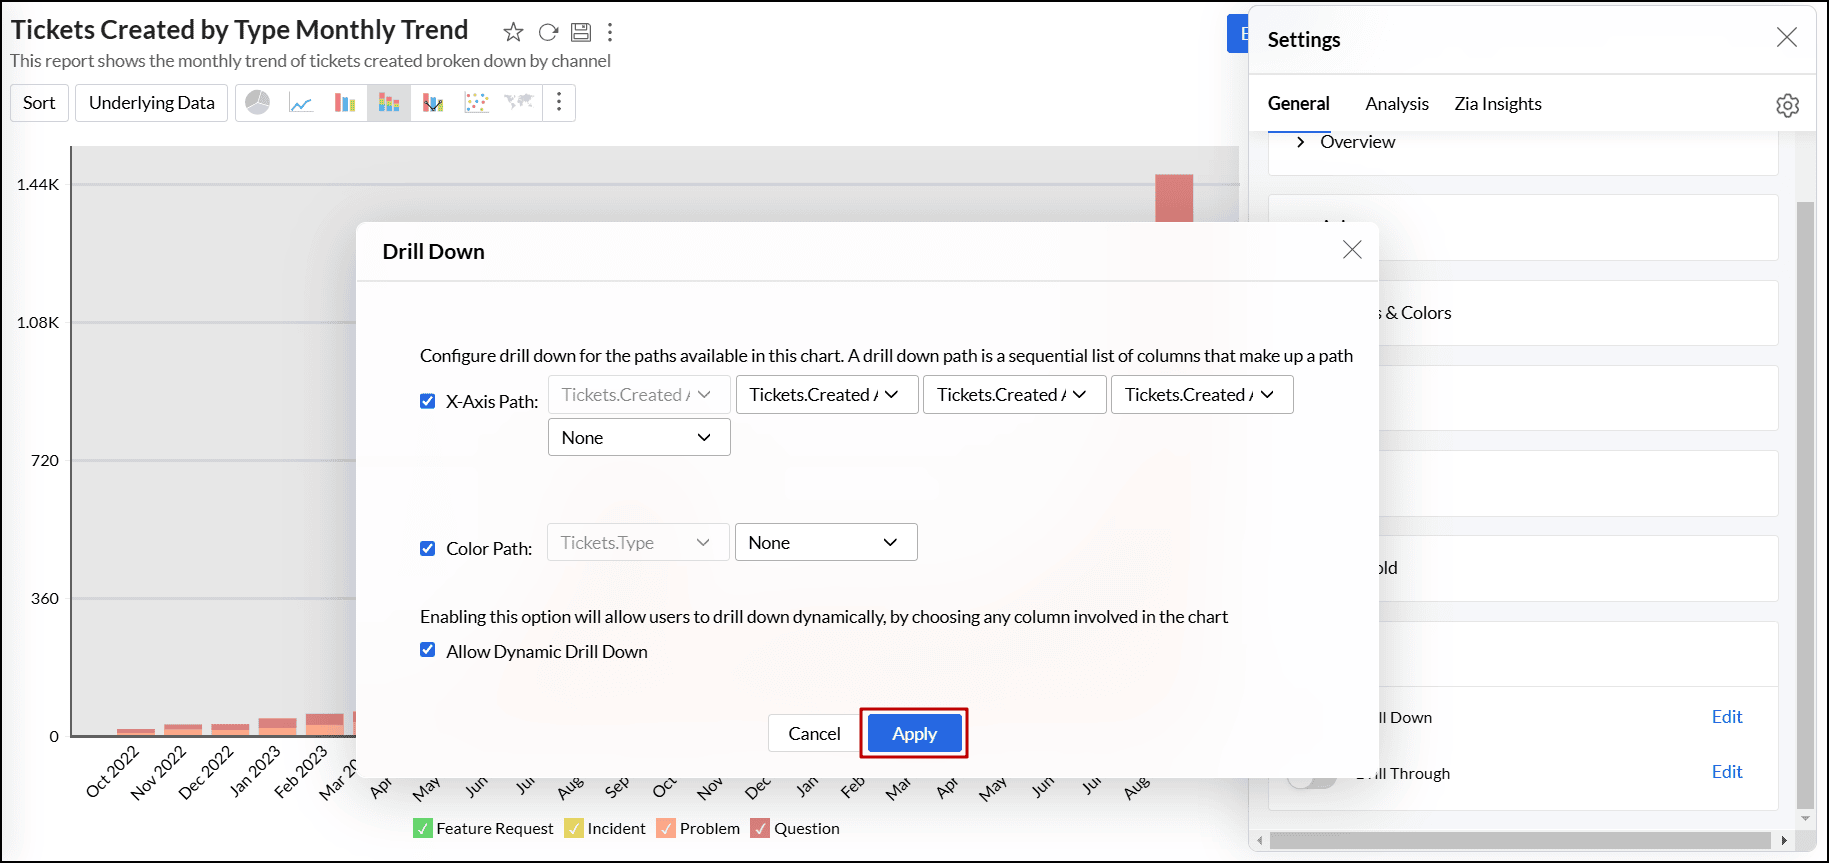Mark report as favorite with star
The height and width of the screenshot is (863, 1829).
pos(513,32)
